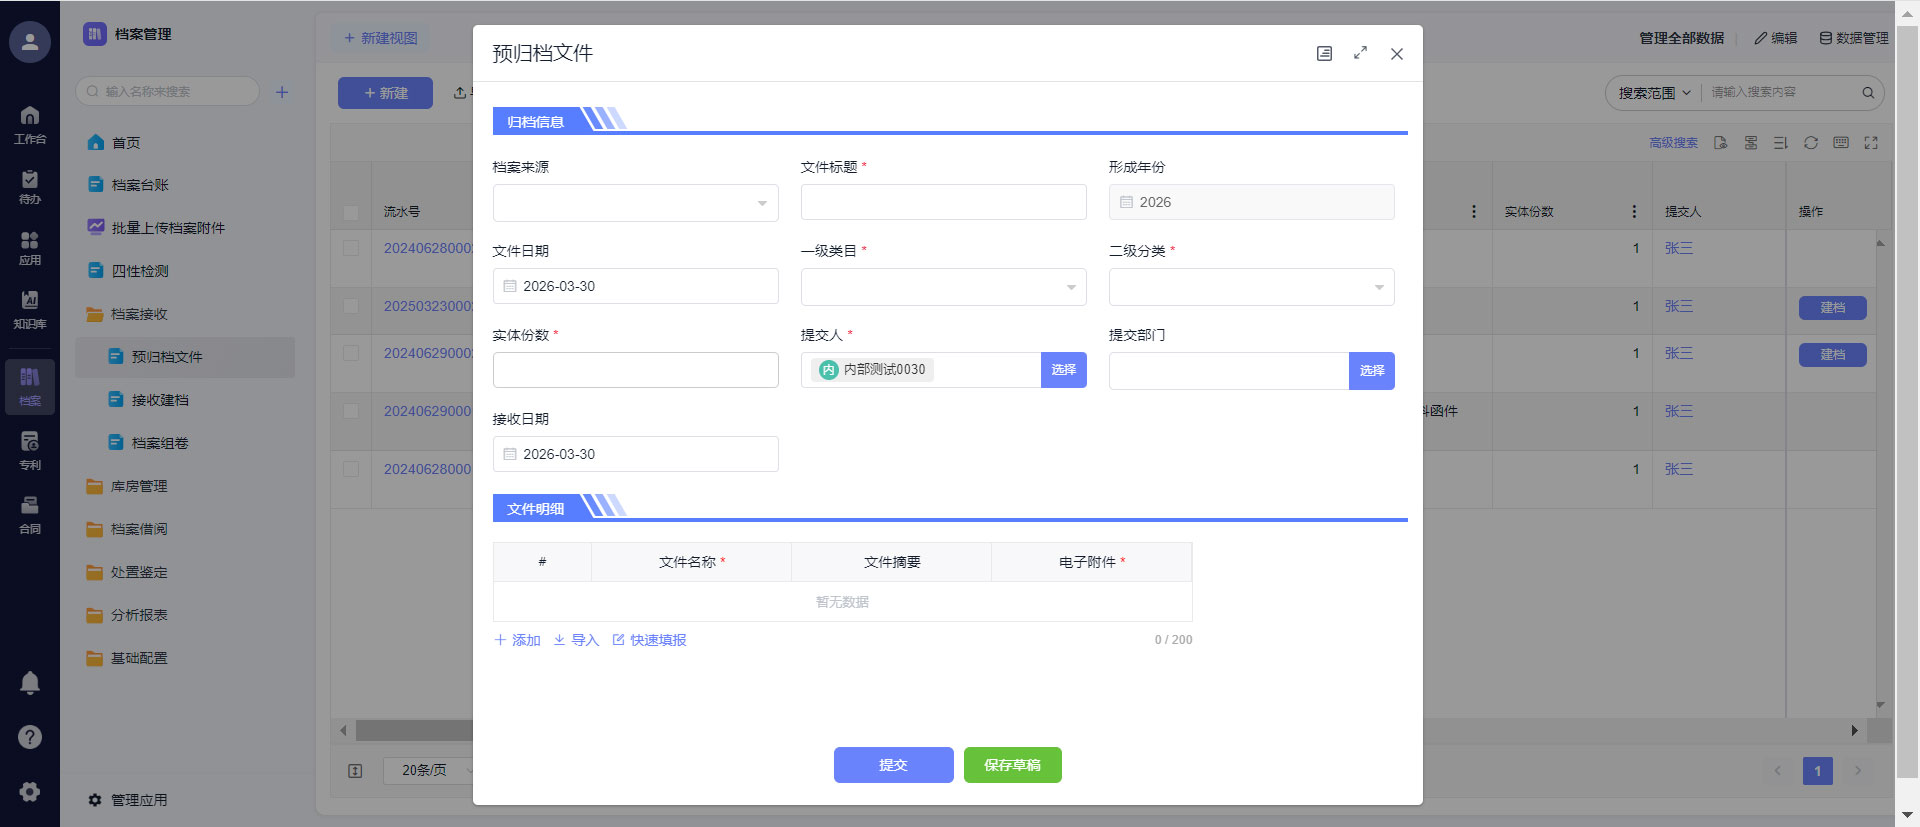Image resolution: width=1920 pixels, height=827 pixels.
Task: Click the 合同 contract sidebar icon
Action: tap(30, 514)
